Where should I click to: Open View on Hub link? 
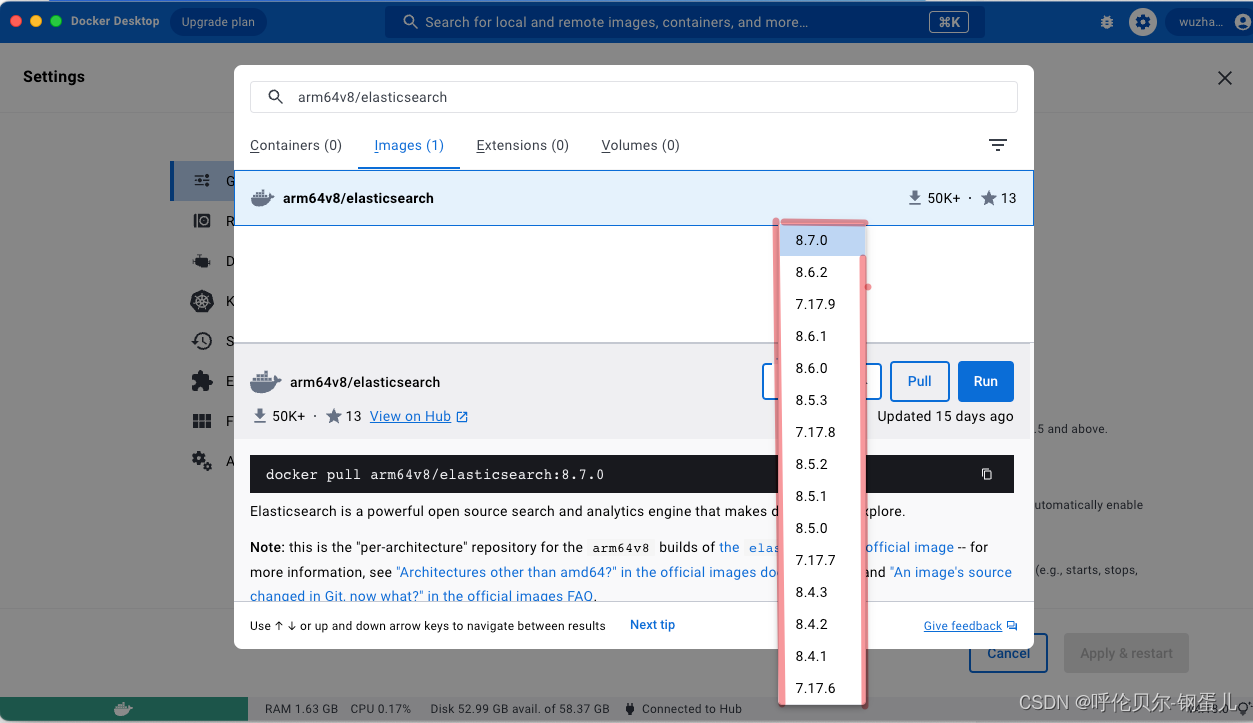coord(418,416)
